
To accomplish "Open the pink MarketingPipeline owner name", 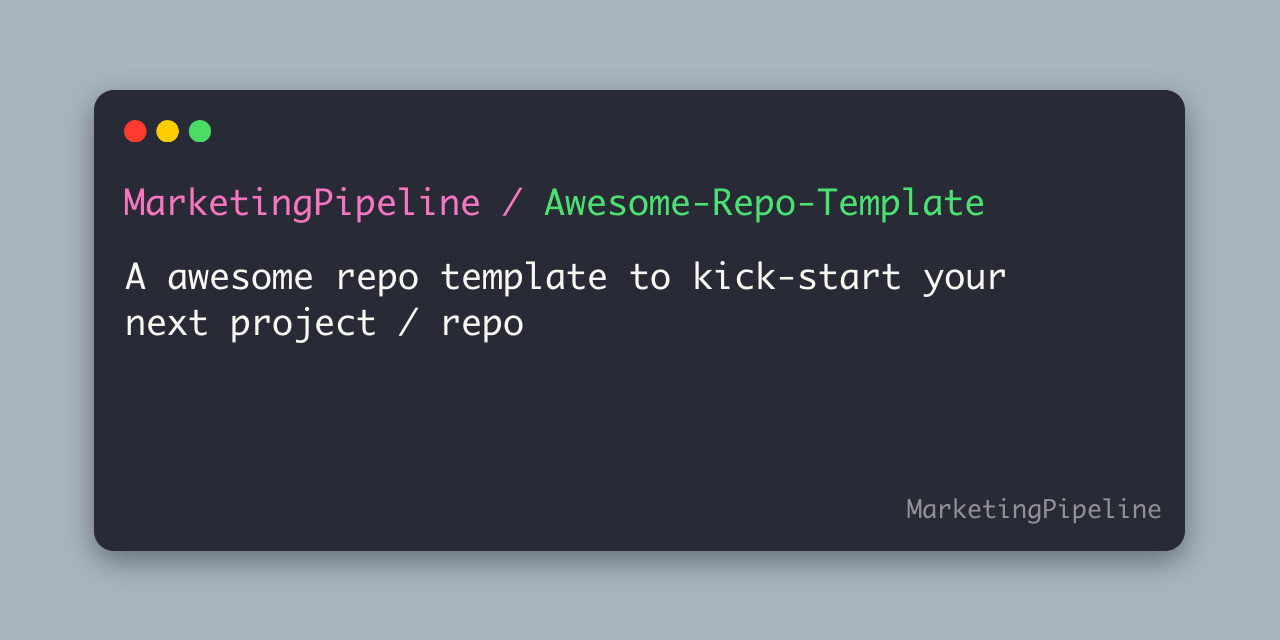I will [x=302, y=204].
